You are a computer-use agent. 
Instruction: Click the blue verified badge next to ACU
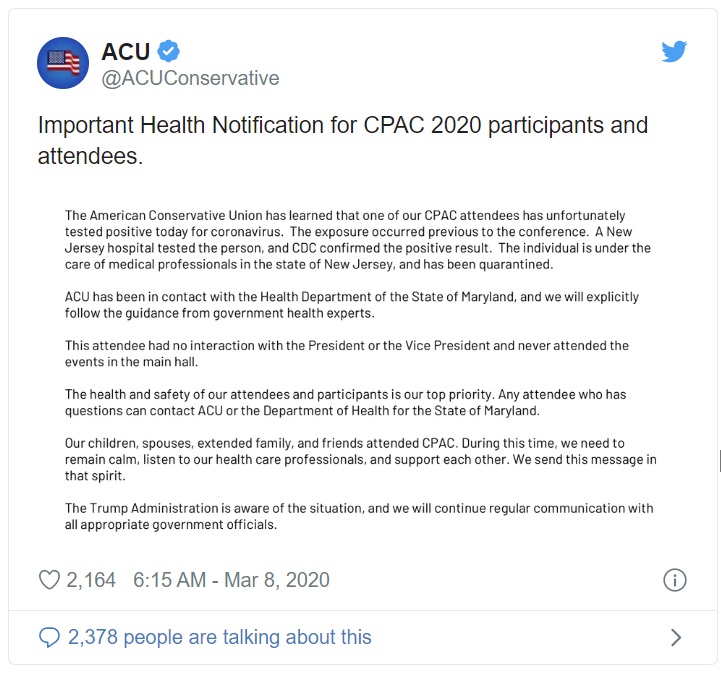click(169, 51)
